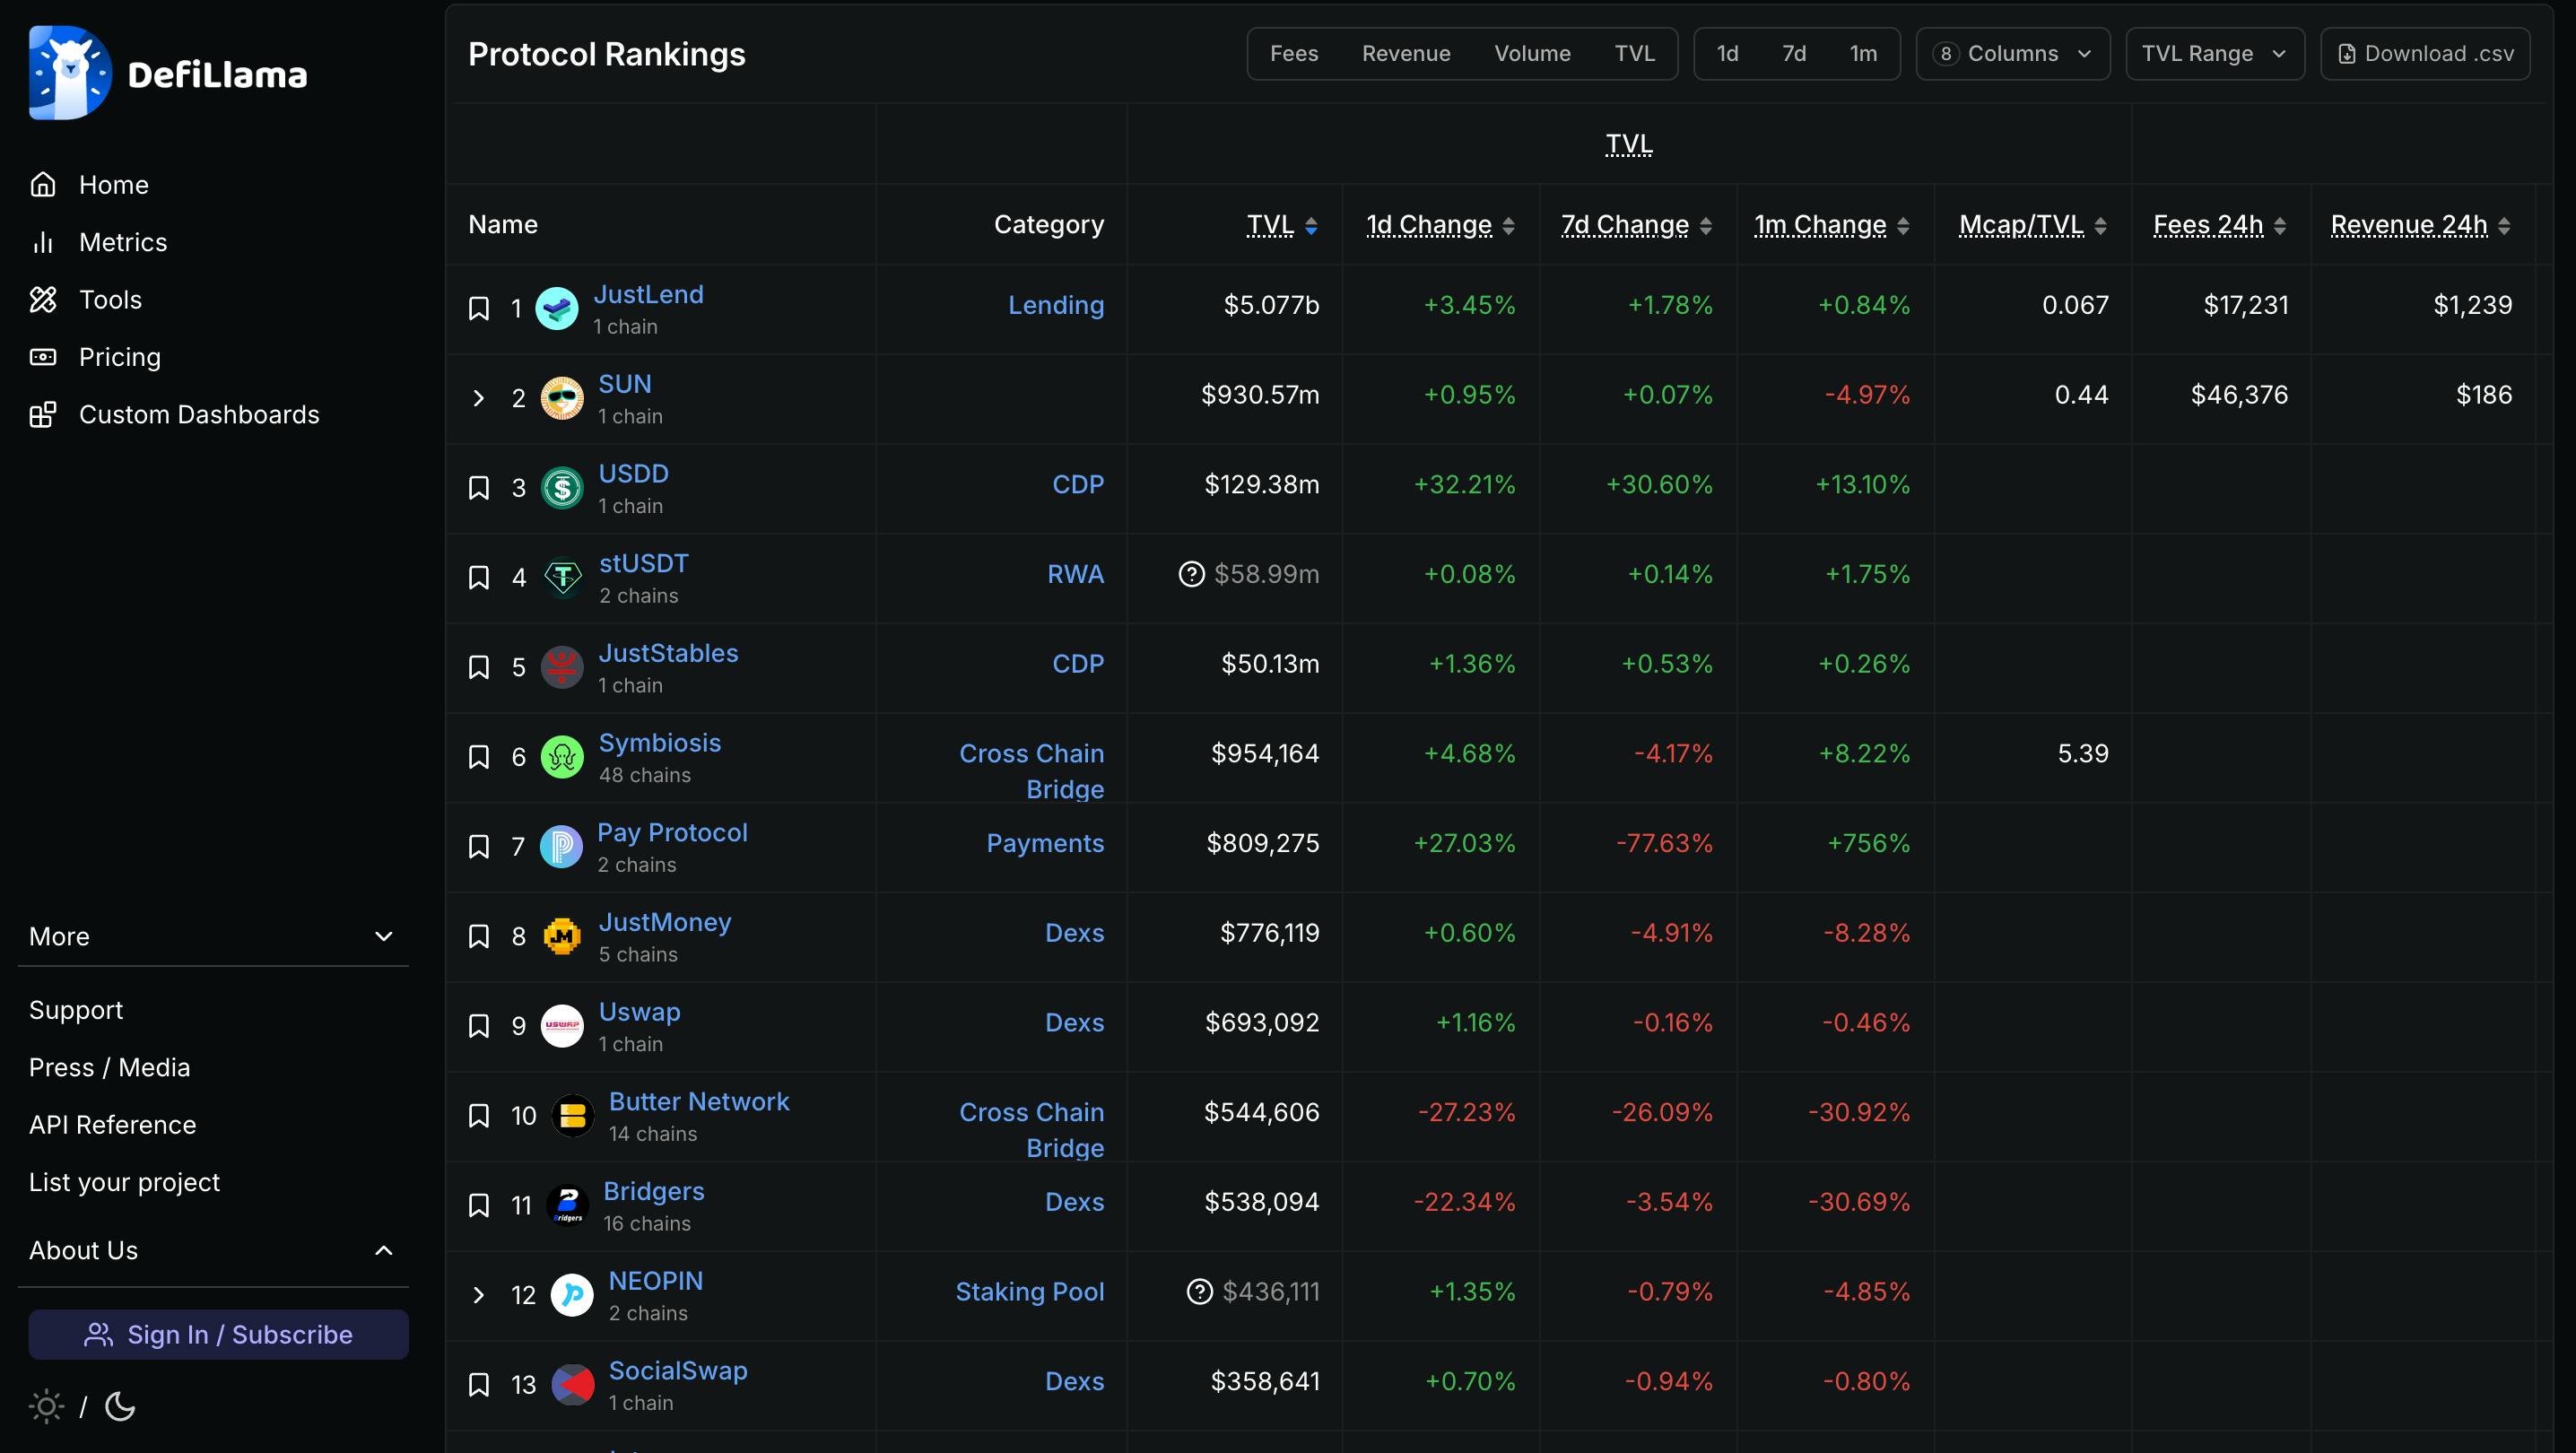Bookmark the Symbiosis protocol row
2576x1453 pixels.
[x=479, y=757]
